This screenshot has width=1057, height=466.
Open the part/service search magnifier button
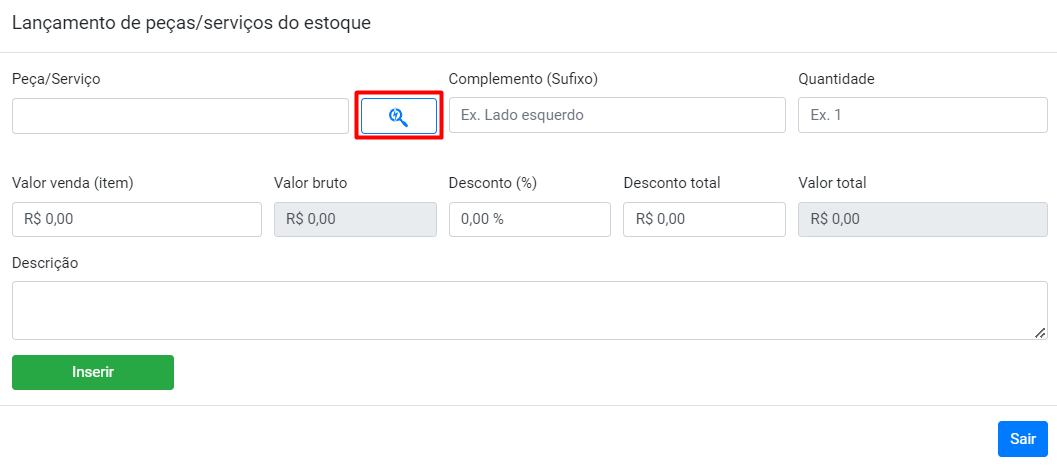(x=399, y=116)
